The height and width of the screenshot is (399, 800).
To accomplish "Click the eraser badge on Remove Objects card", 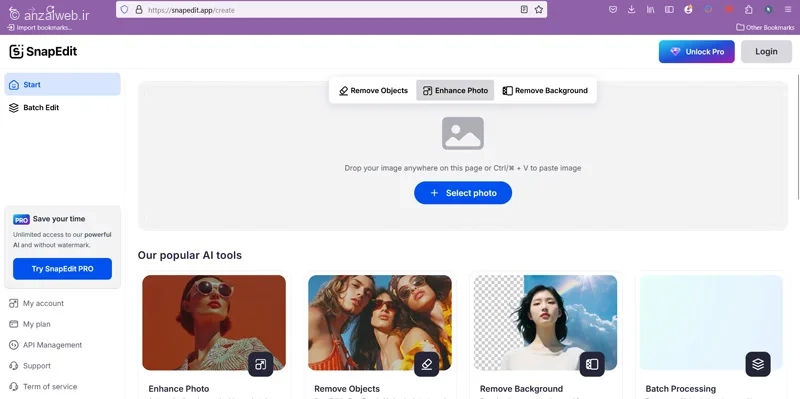I will click(427, 364).
